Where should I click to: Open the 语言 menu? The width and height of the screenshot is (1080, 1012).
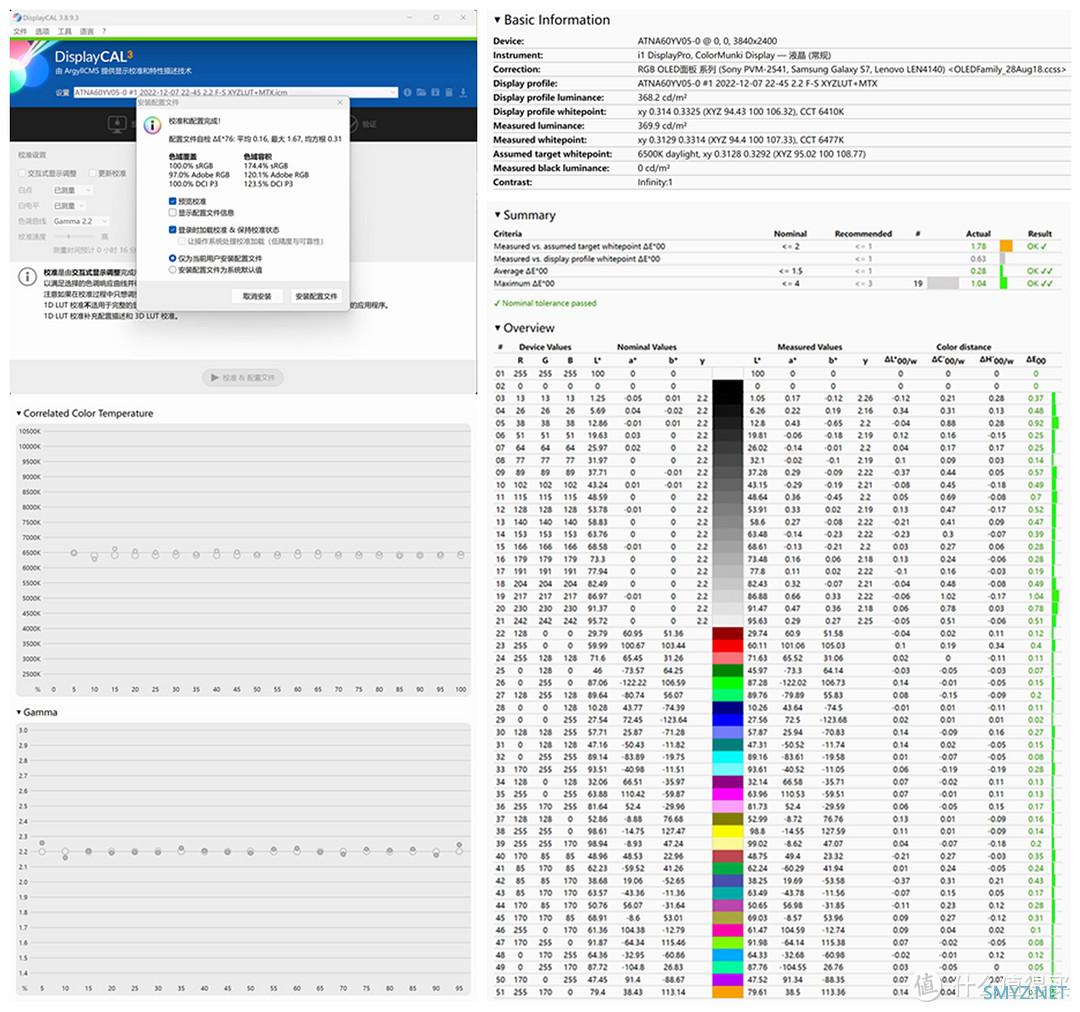tap(87, 31)
